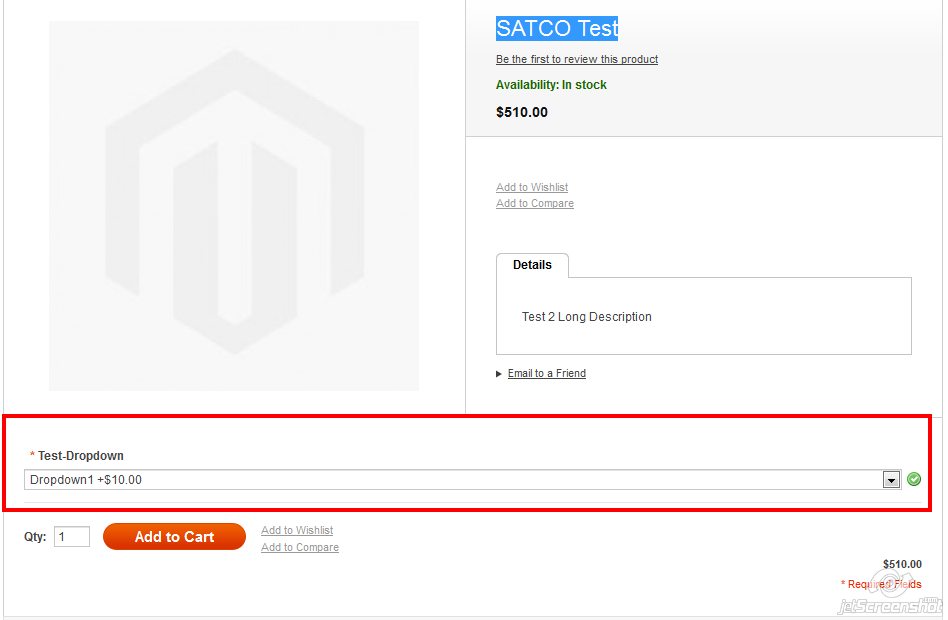Click the Add to Cart button
This screenshot has height=620, width=948.
[x=174, y=537]
